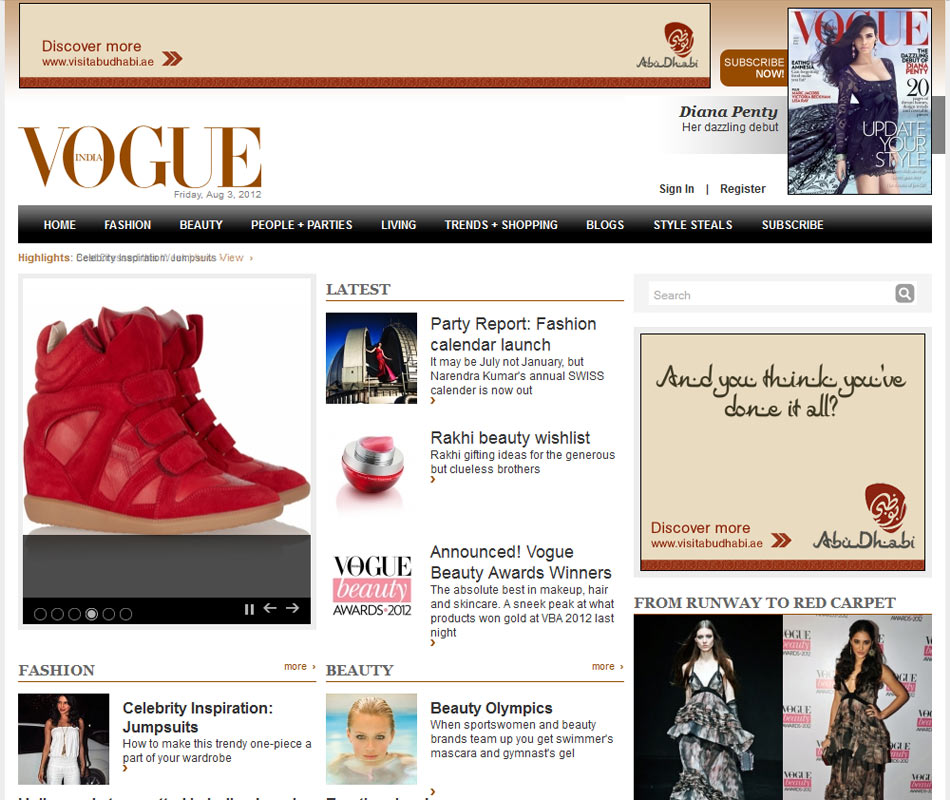Click the Subscribe Now button
The height and width of the screenshot is (800, 950).
point(754,68)
